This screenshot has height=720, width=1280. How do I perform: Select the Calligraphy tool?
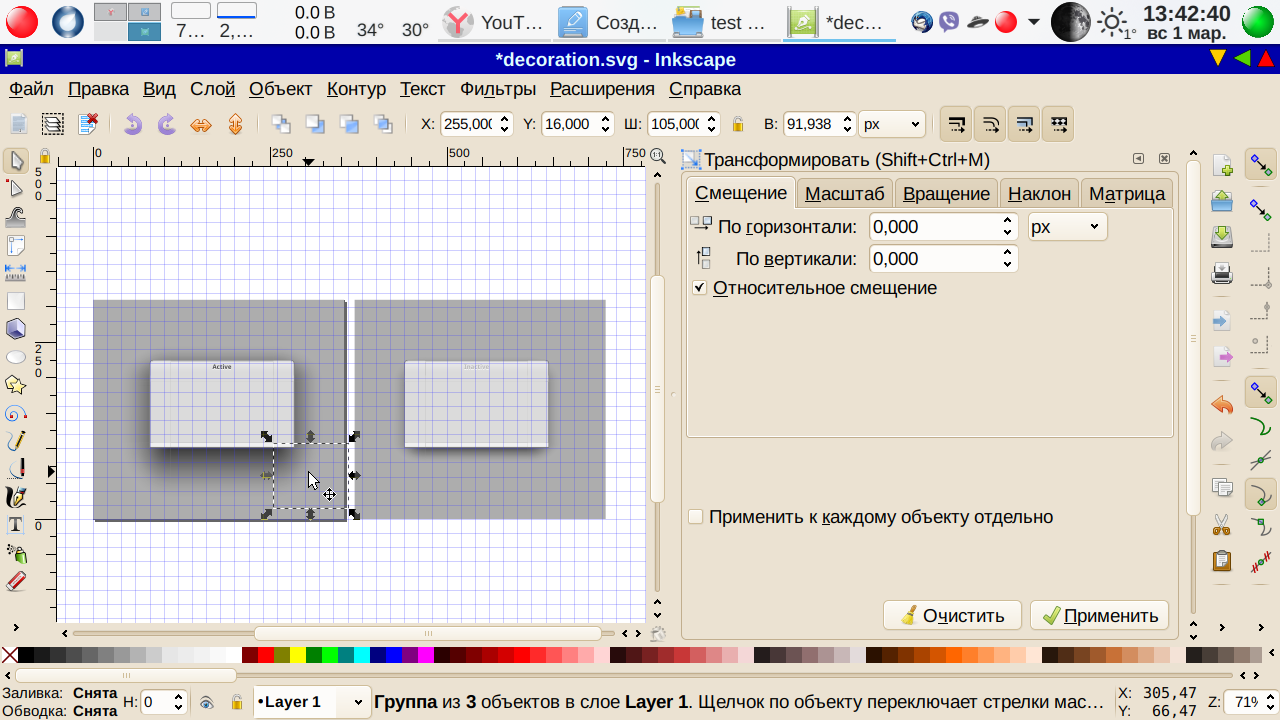[16, 497]
